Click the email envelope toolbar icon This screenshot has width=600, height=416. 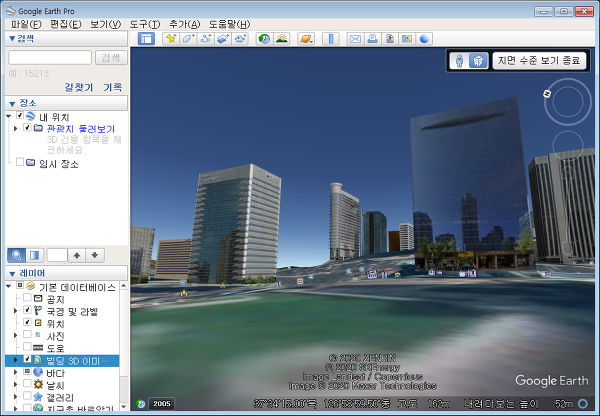coord(355,39)
